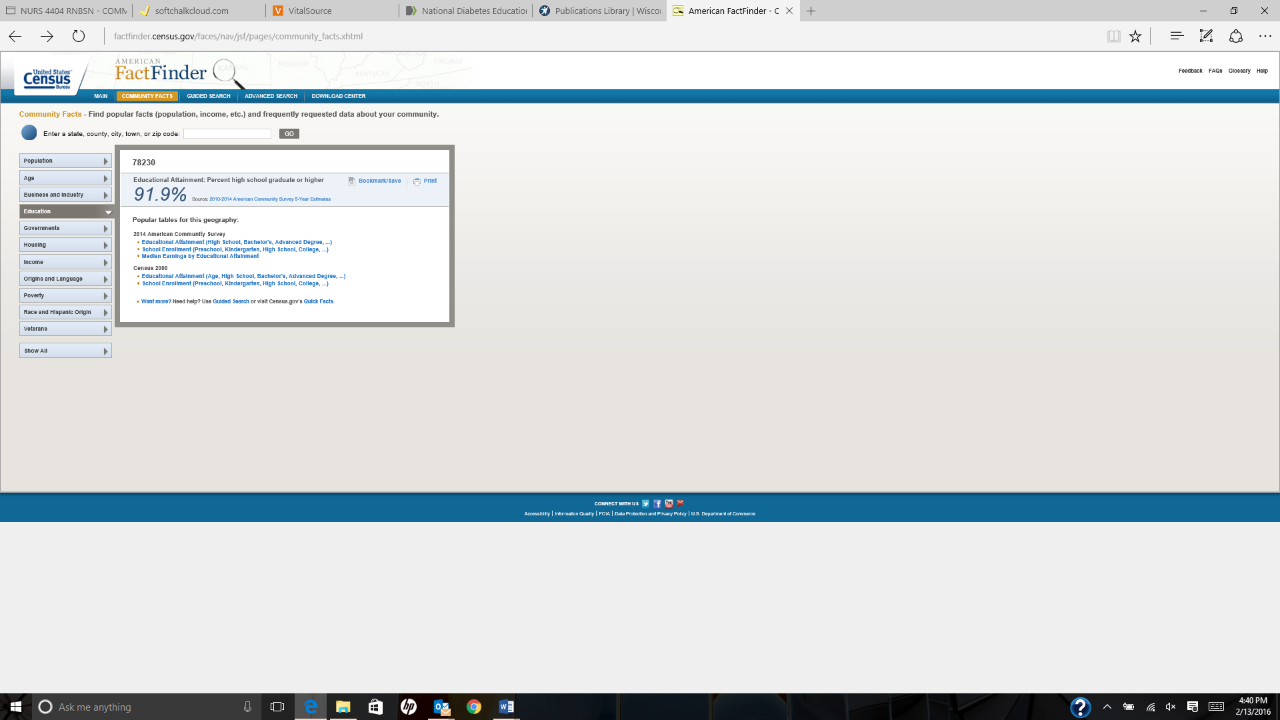Screen dimensions: 1280x720
Task: Click the Print icon in results panel
Action: 417,181
